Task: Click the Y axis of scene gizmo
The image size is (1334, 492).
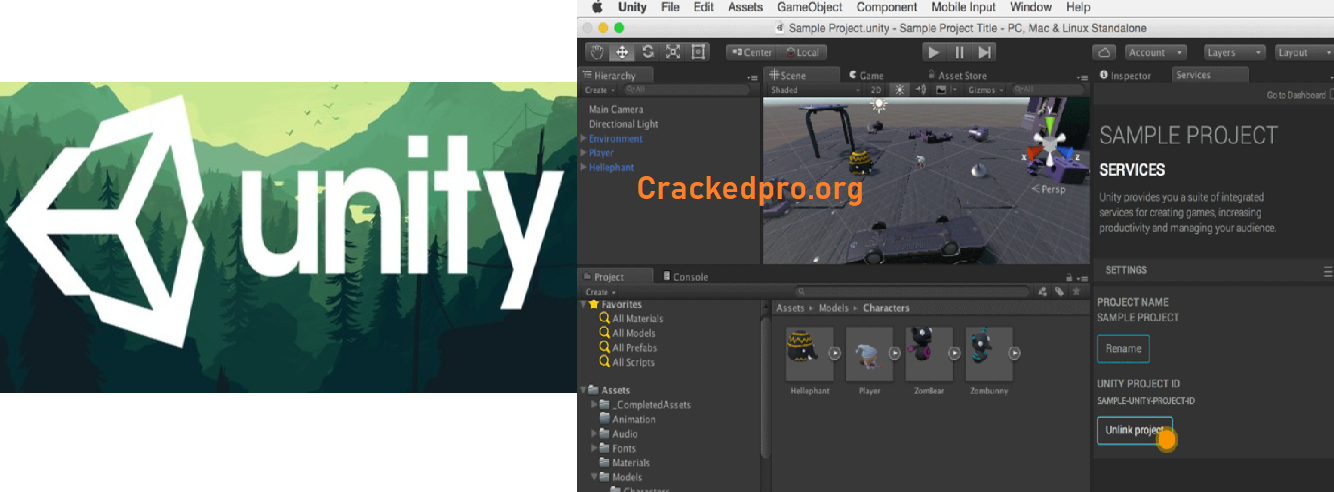Action: [1050, 127]
